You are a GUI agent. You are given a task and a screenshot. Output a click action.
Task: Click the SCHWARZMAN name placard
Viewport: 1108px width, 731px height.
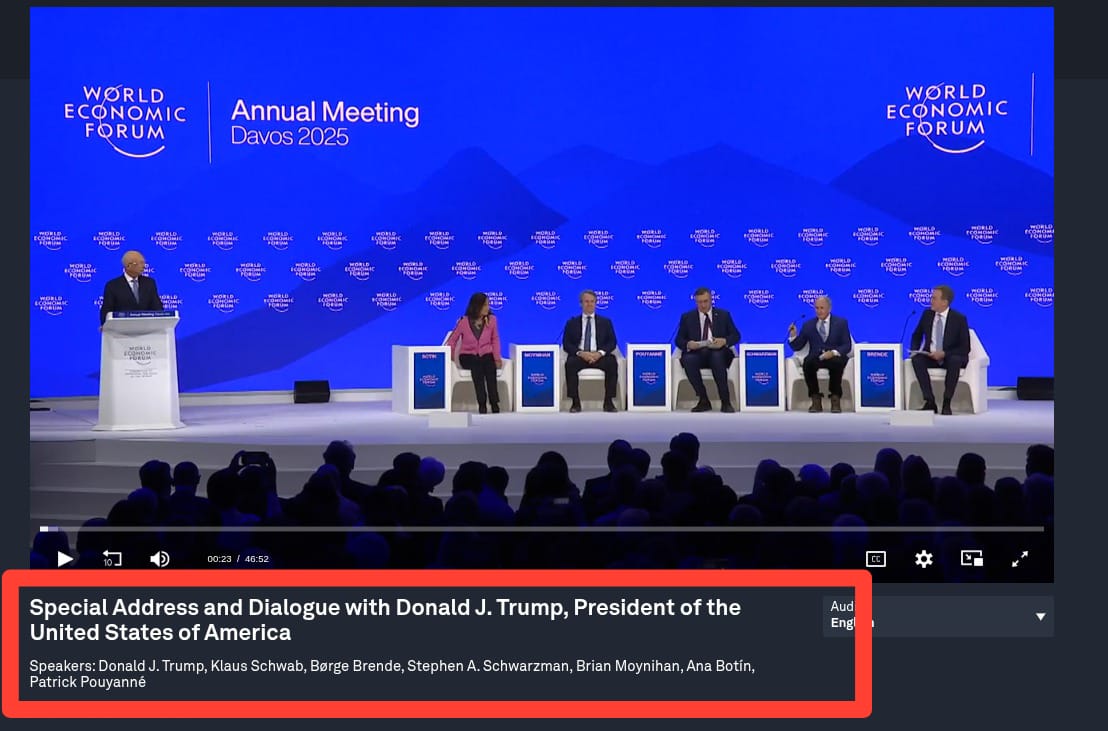[761, 379]
